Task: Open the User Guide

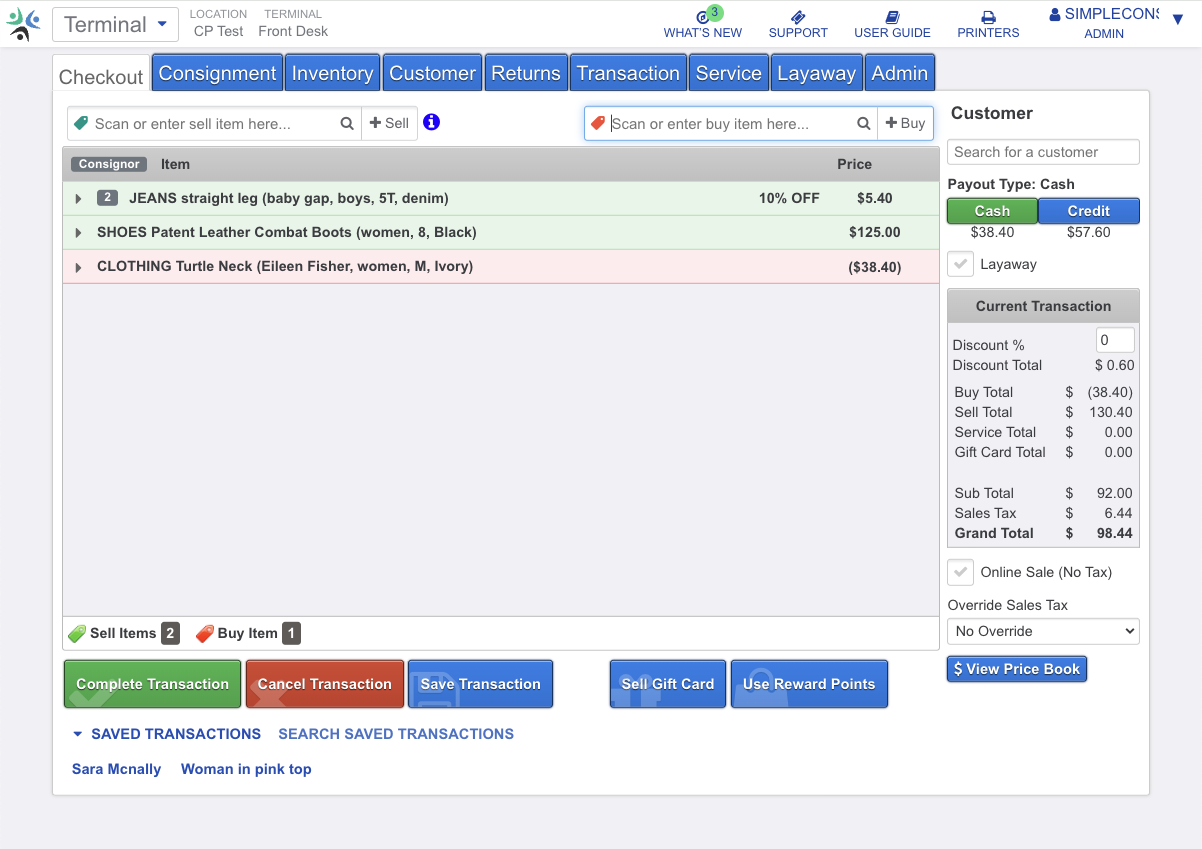Action: click(891, 25)
